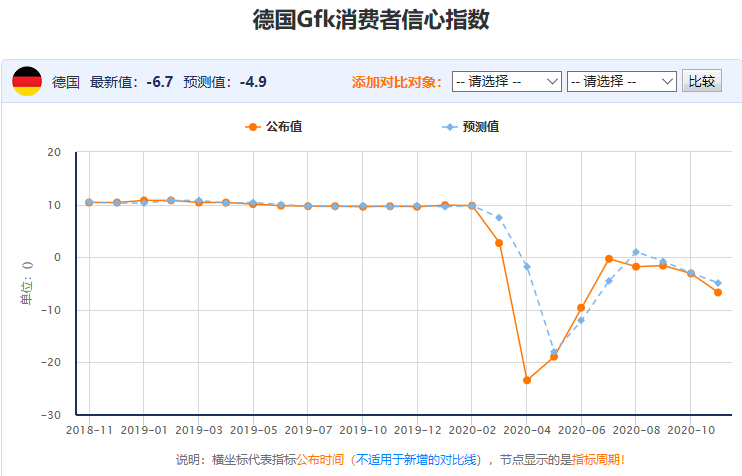
Task: Click the orange 公布值 legend marker
Action: click(x=253, y=127)
